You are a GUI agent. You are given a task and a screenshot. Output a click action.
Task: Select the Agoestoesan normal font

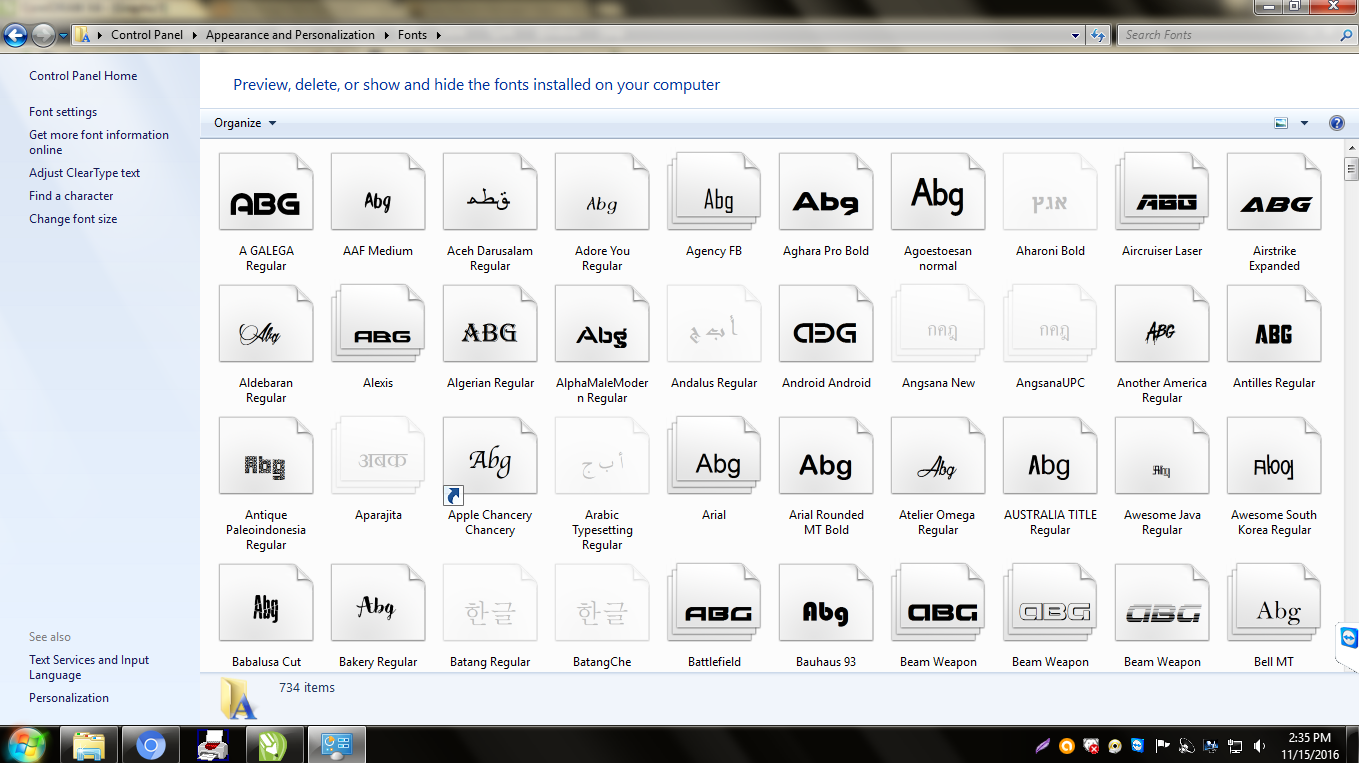tap(938, 192)
